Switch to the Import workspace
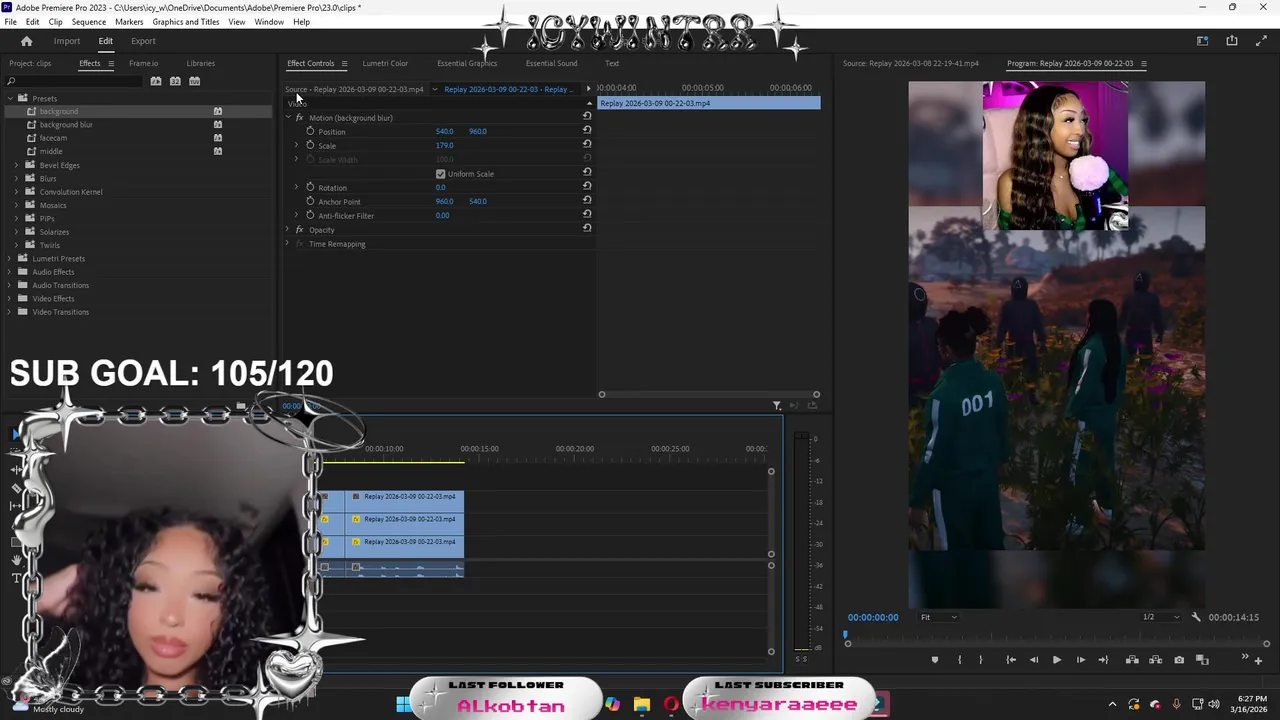The height and width of the screenshot is (720, 1280). click(67, 41)
